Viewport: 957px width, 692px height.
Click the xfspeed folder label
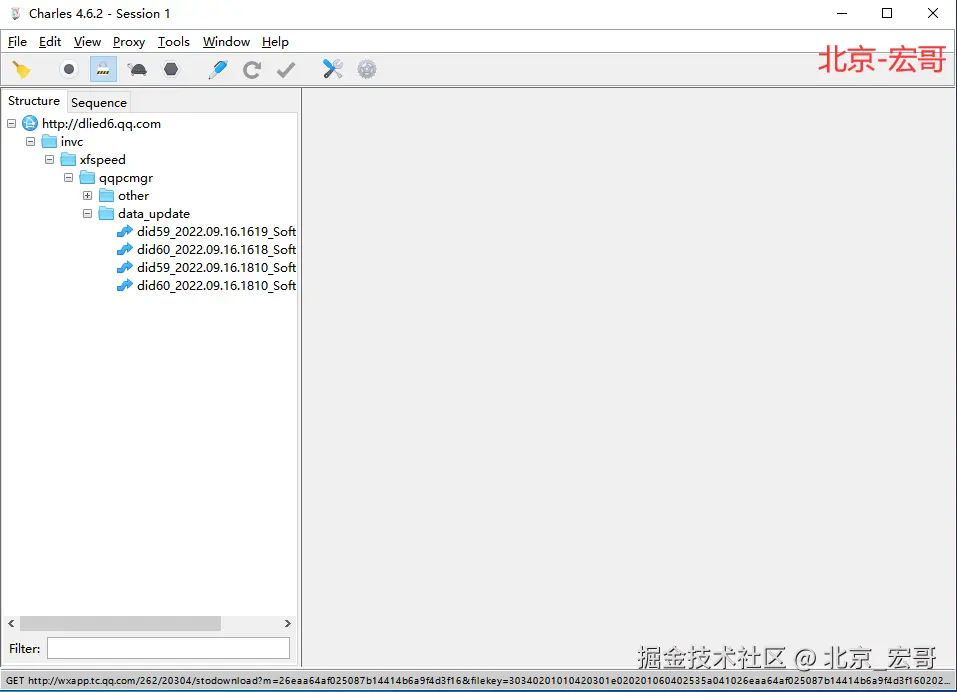(x=103, y=160)
